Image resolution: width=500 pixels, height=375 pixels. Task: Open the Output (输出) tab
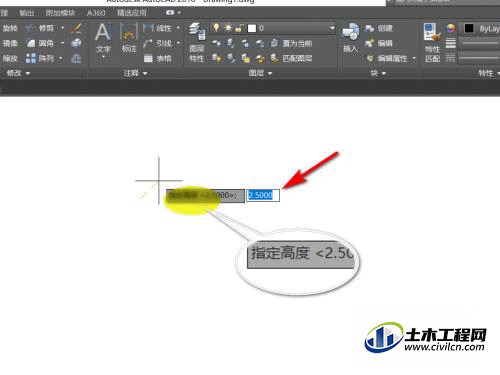click(x=26, y=13)
